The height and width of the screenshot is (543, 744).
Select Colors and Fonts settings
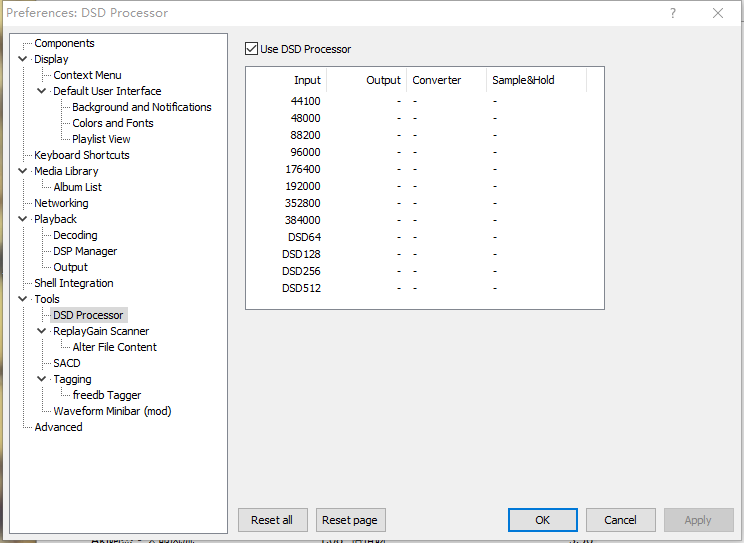pos(113,123)
